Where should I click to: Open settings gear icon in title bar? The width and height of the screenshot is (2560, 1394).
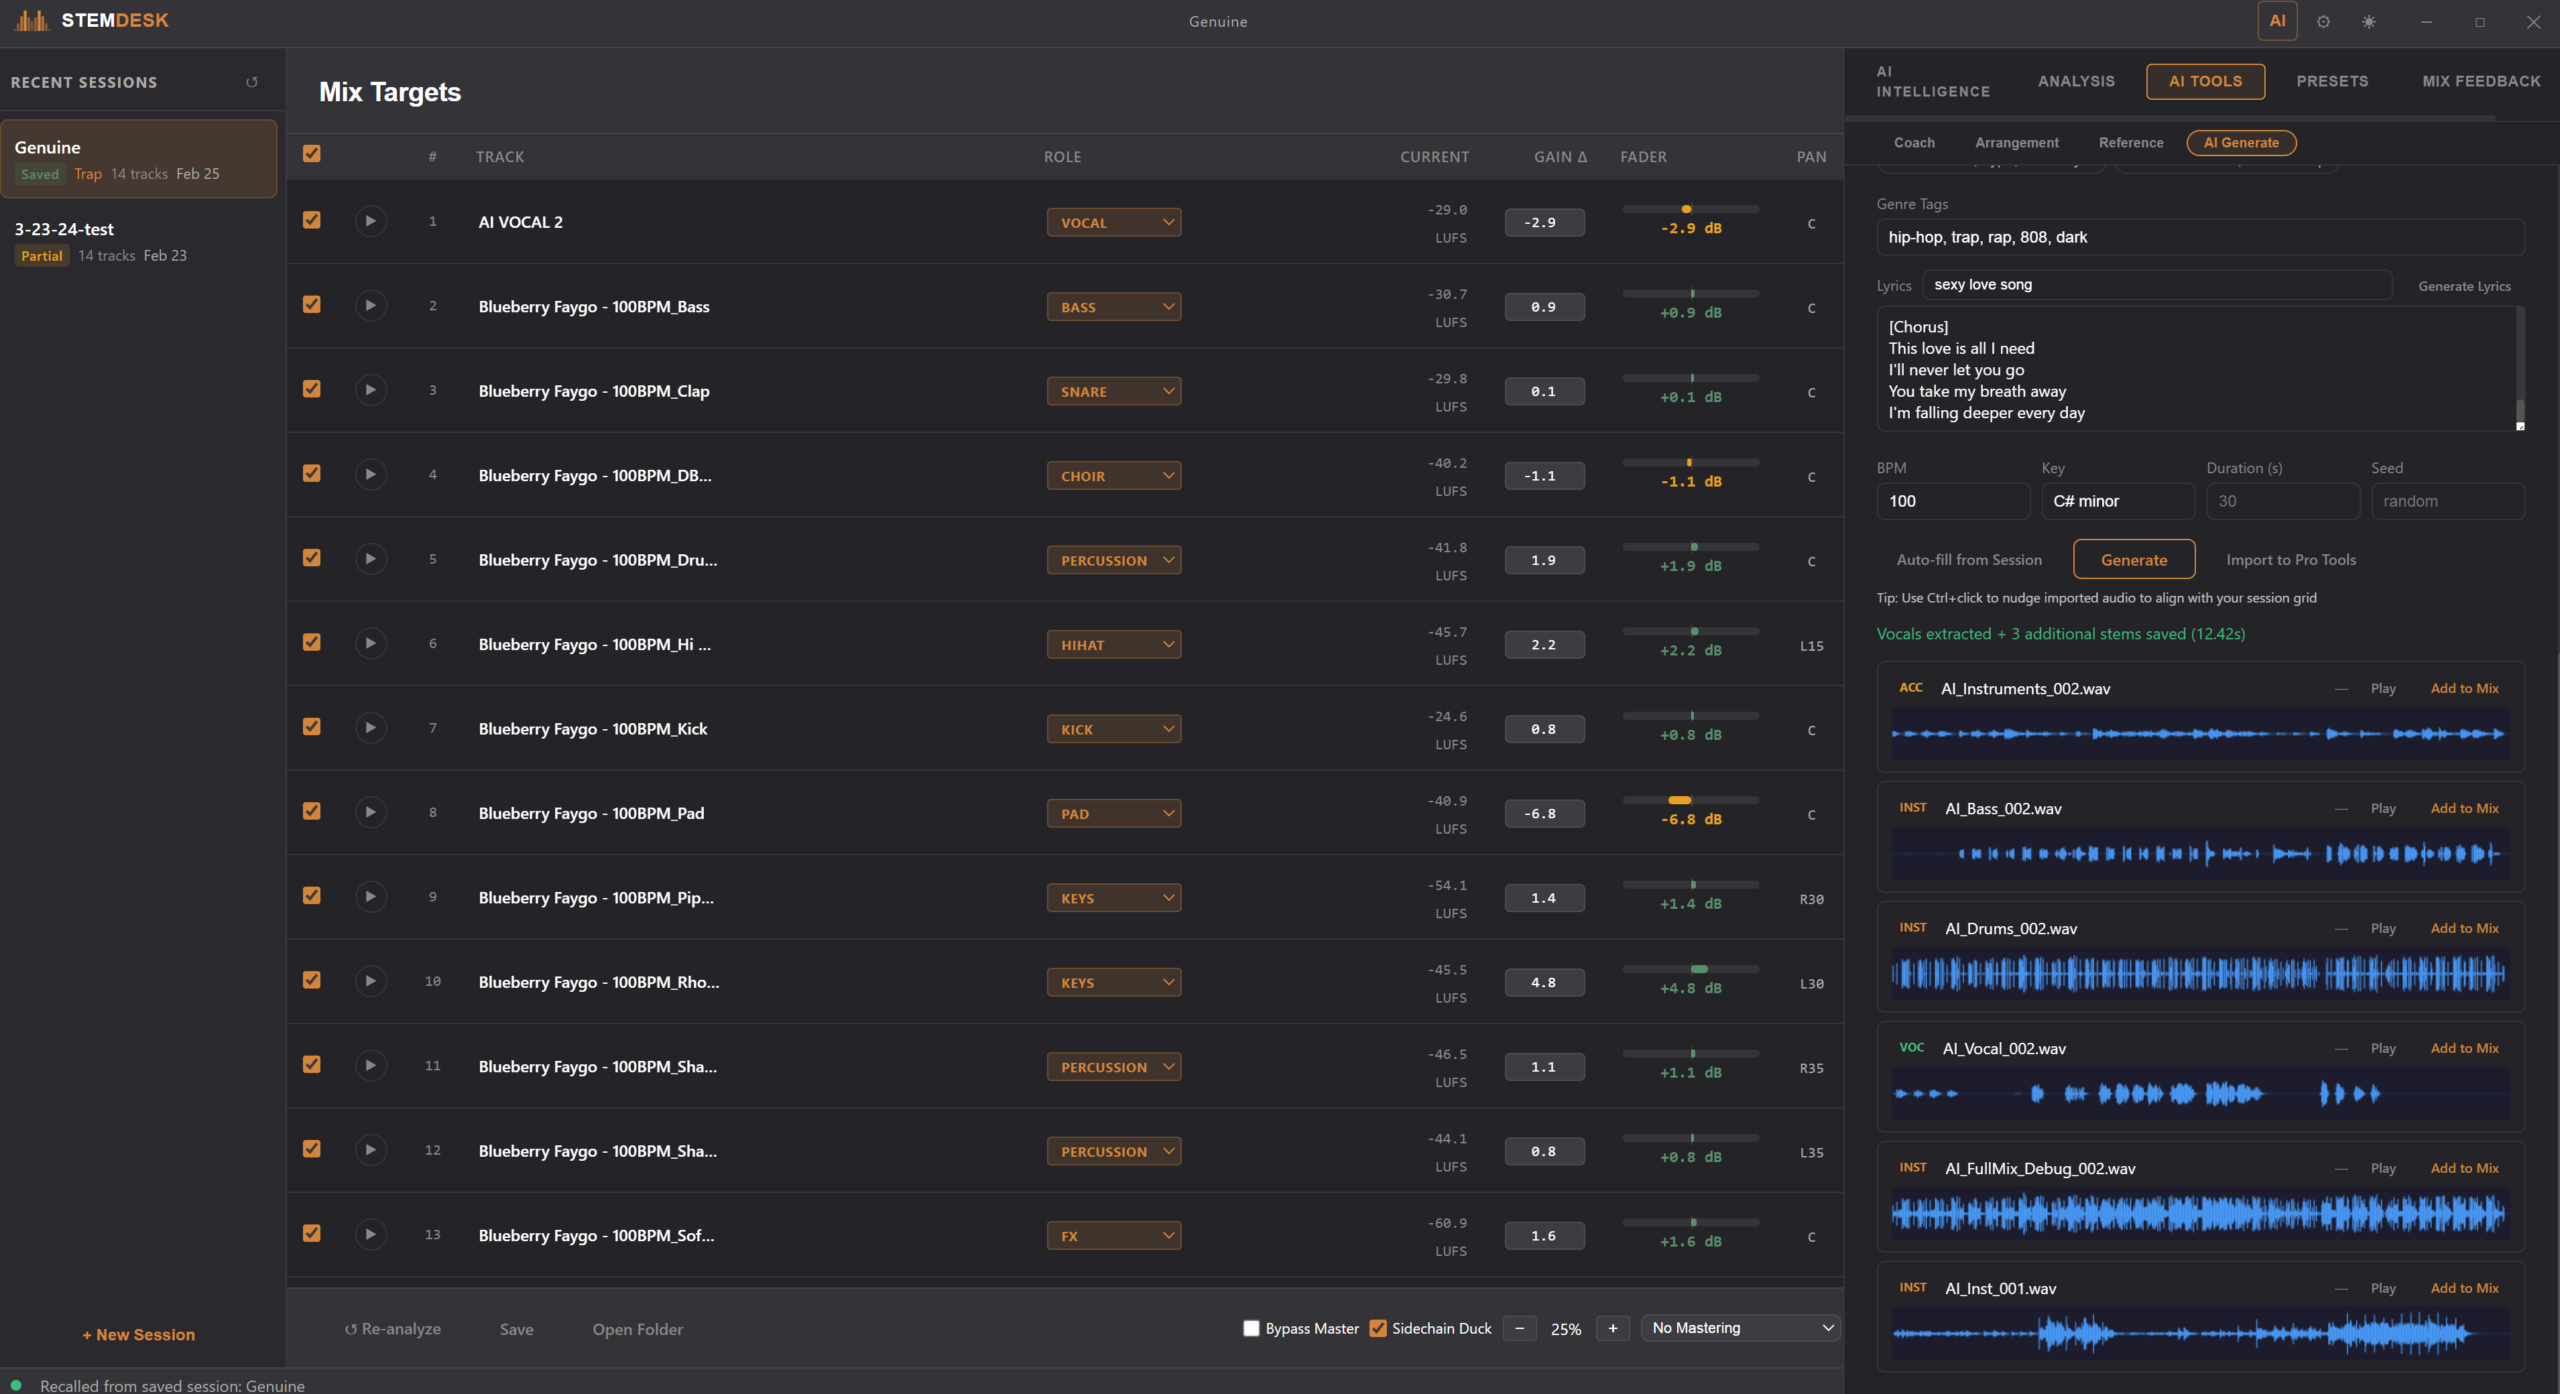(x=2323, y=21)
